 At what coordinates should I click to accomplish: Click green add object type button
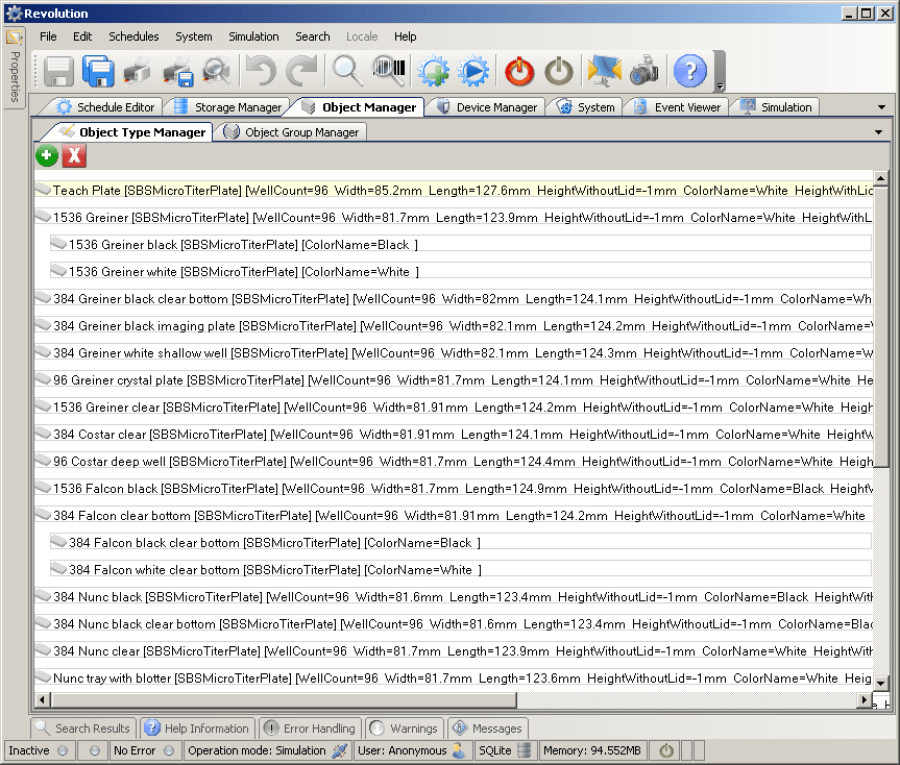(x=47, y=156)
